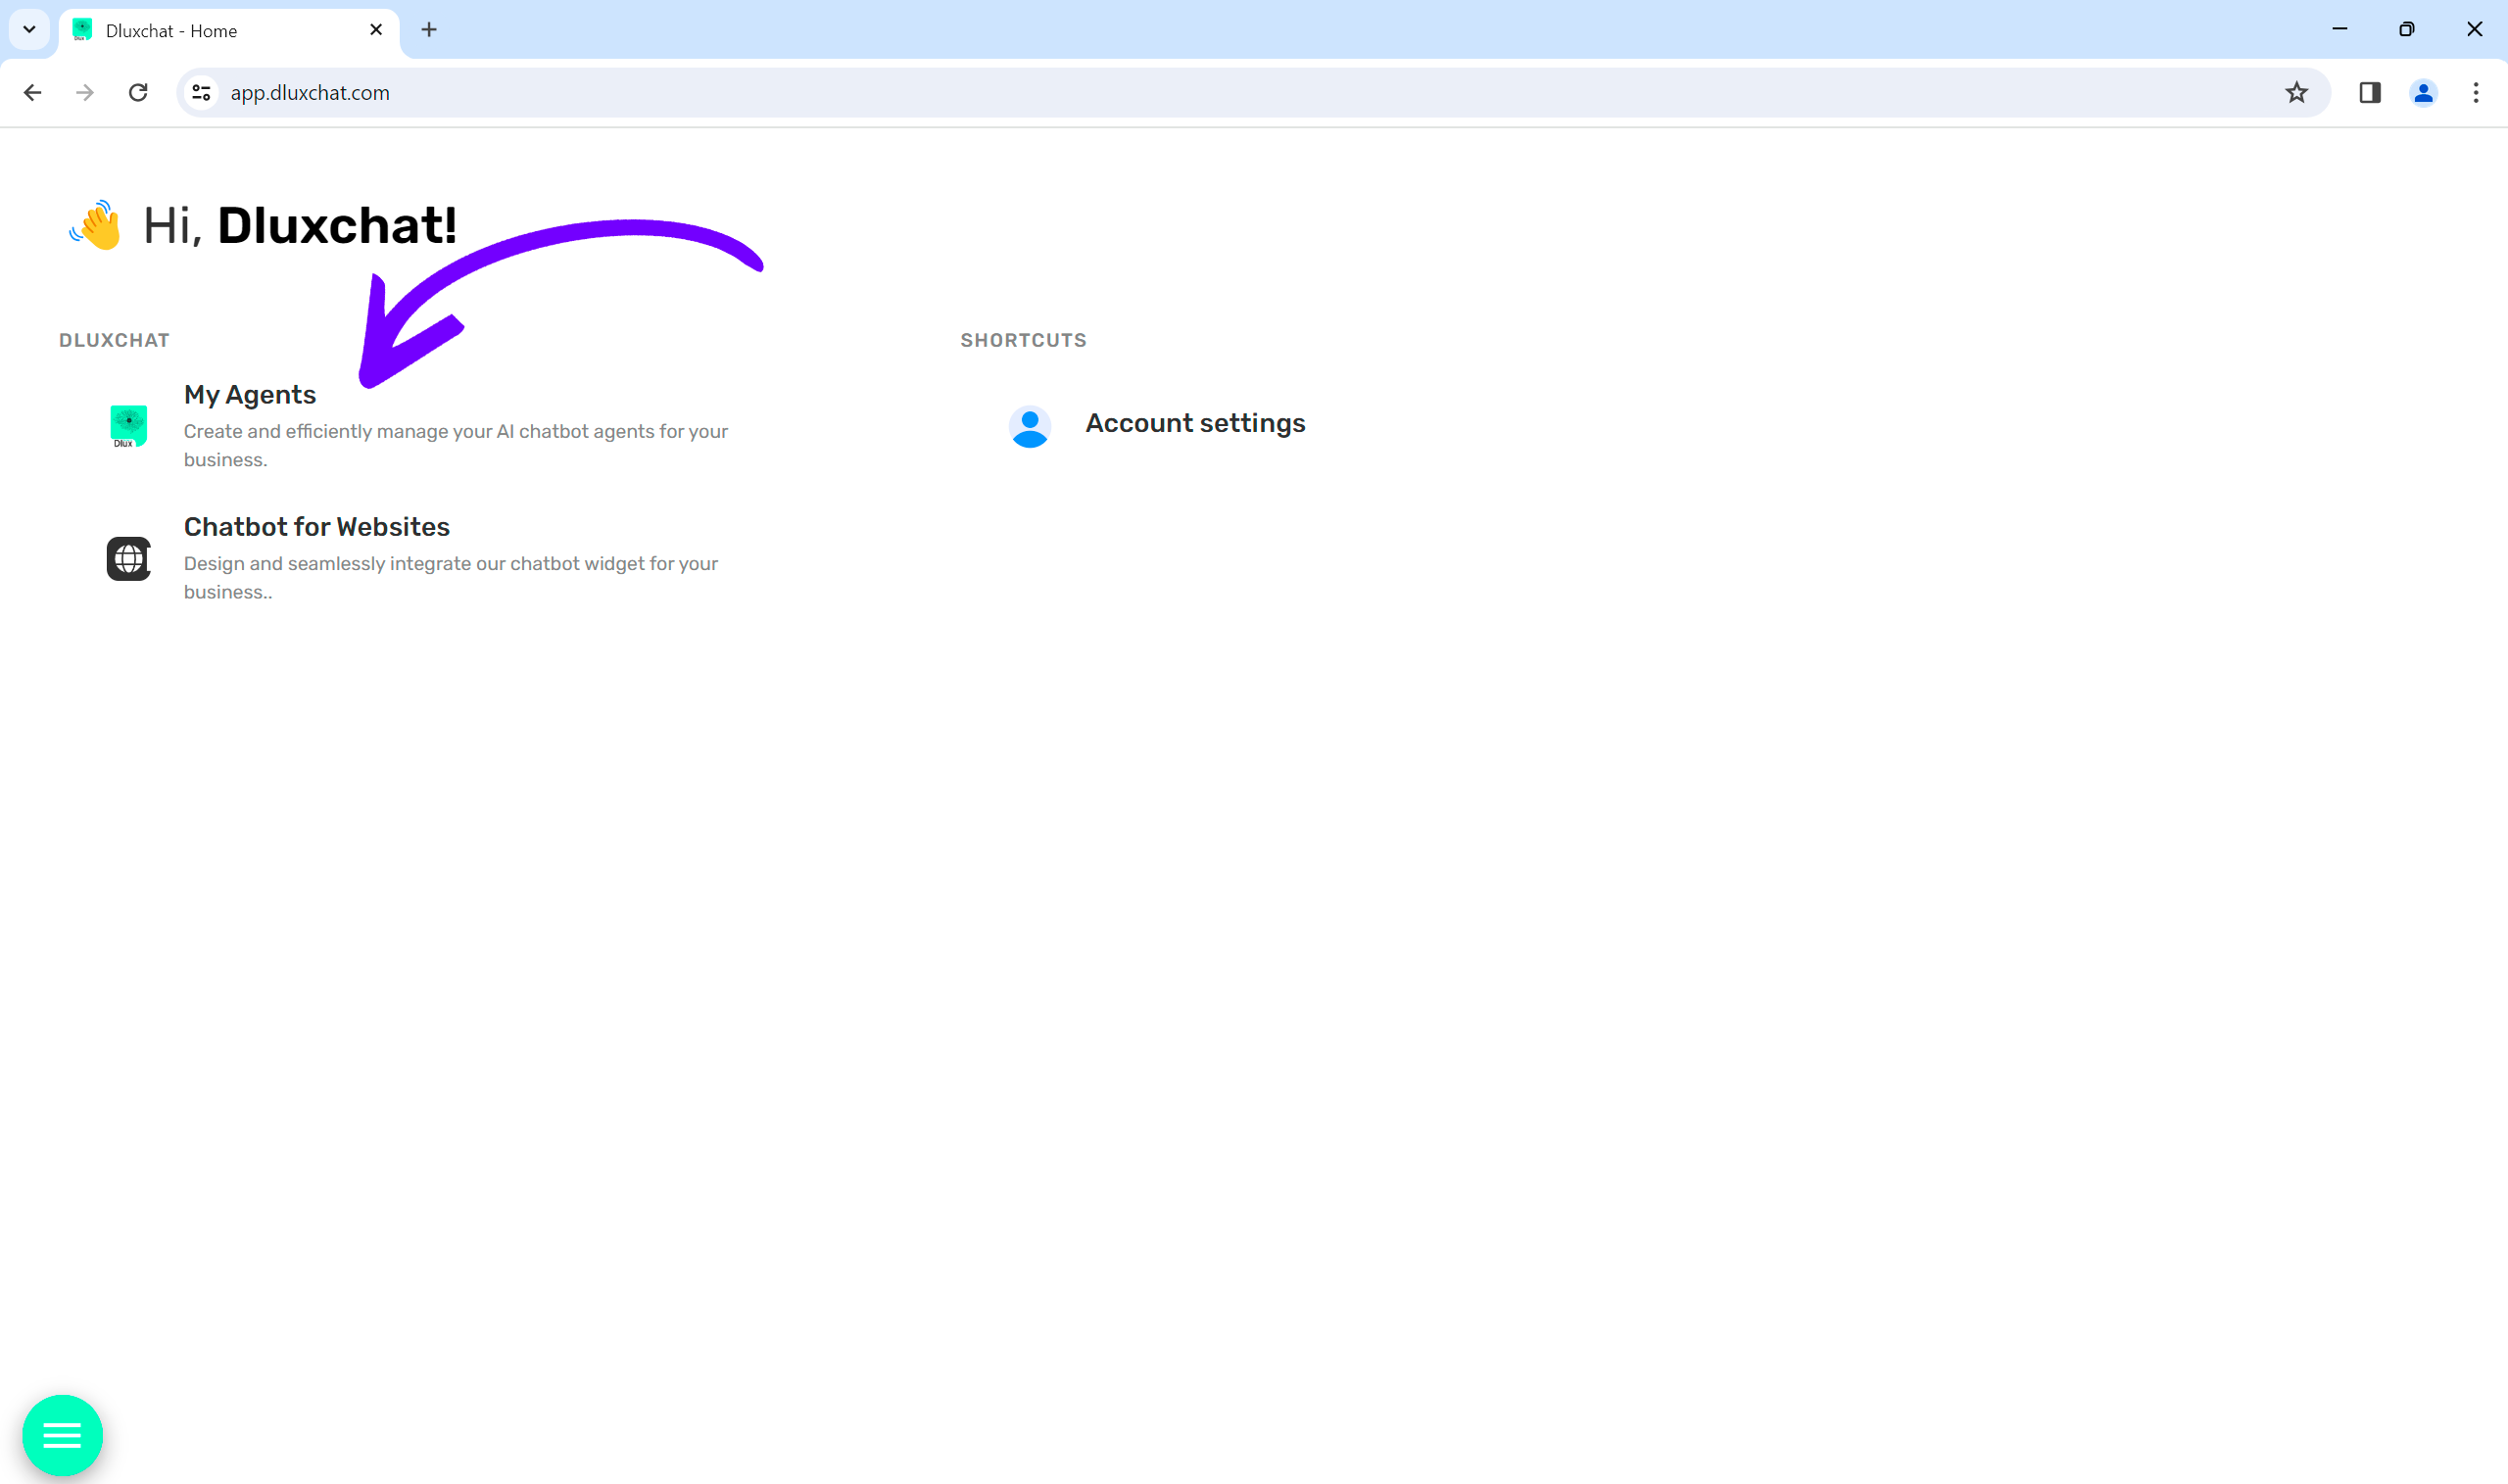Image resolution: width=2508 pixels, height=1484 pixels.
Task: Select the Dluxchat - Home tab
Action: [200, 31]
